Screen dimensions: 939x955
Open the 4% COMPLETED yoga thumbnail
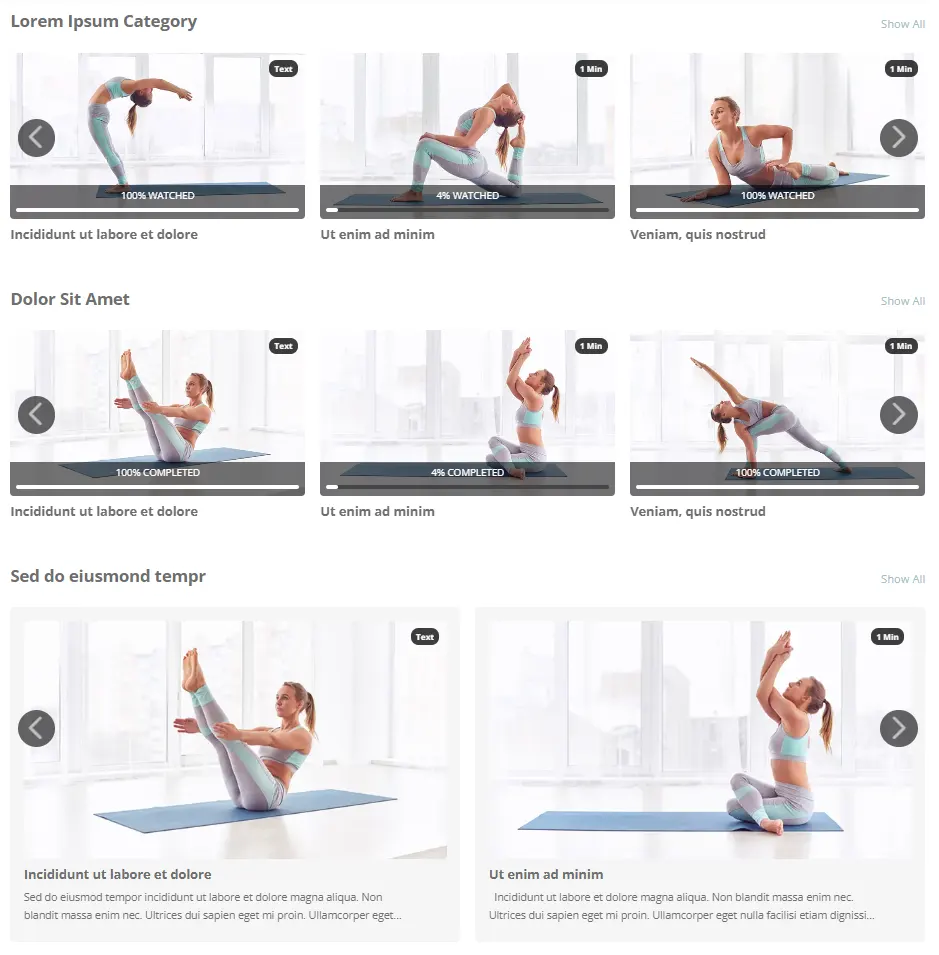[467, 412]
